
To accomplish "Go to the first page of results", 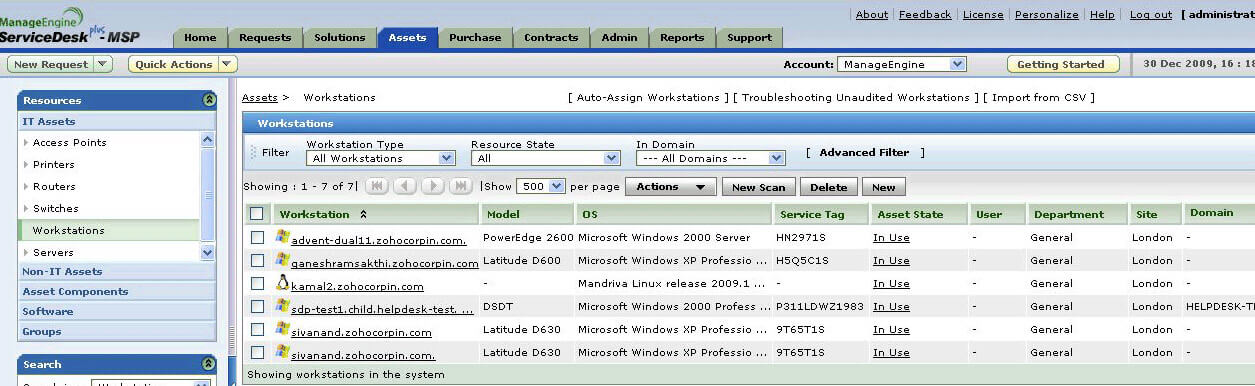I will click(377, 186).
